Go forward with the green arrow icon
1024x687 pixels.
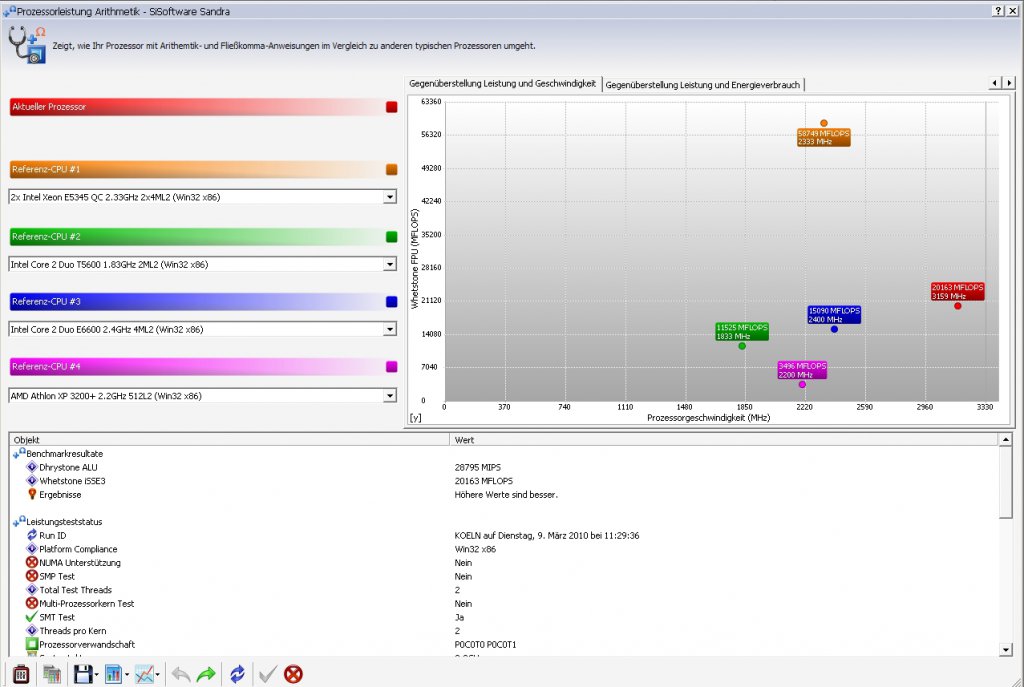(x=206, y=674)
